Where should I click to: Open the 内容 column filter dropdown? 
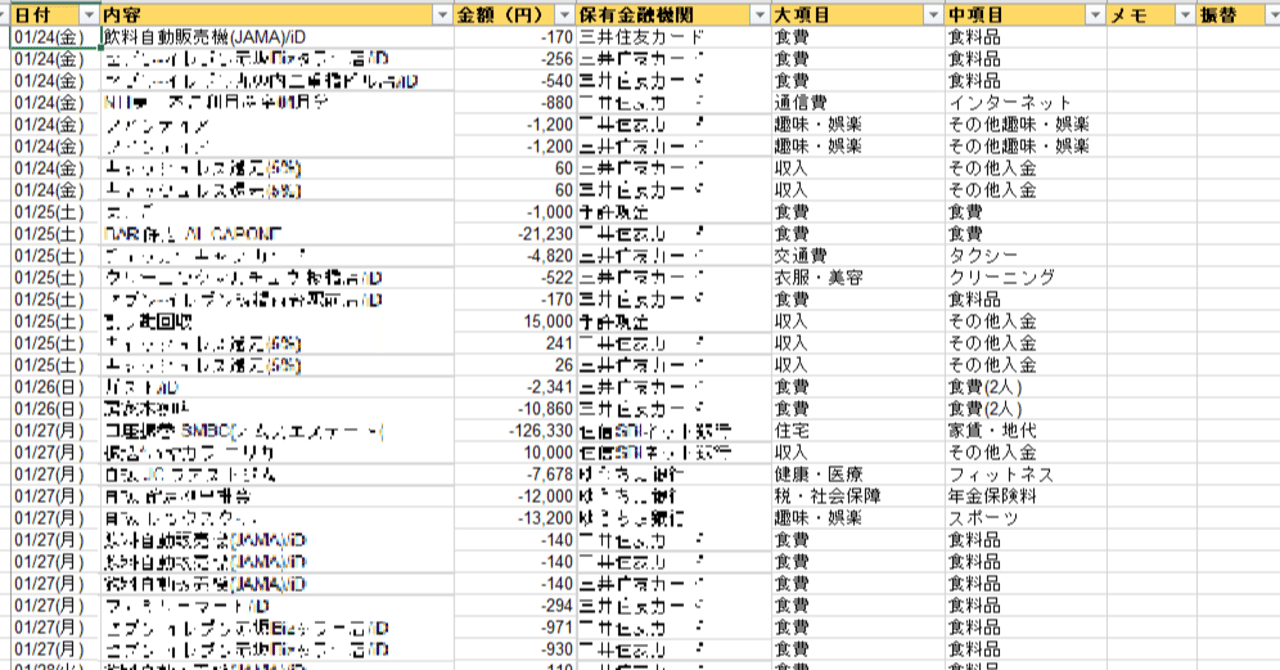click(442, 16)
